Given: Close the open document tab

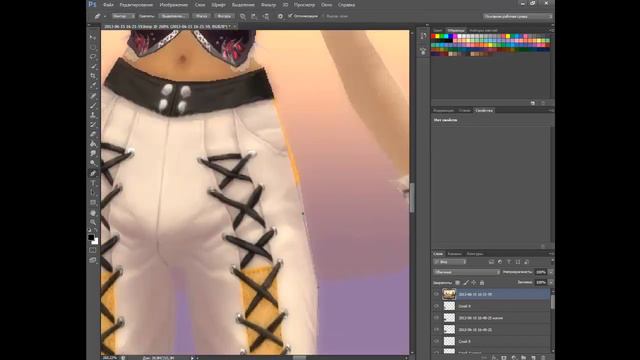Looking at the screenshot, I should coord(235,26).
